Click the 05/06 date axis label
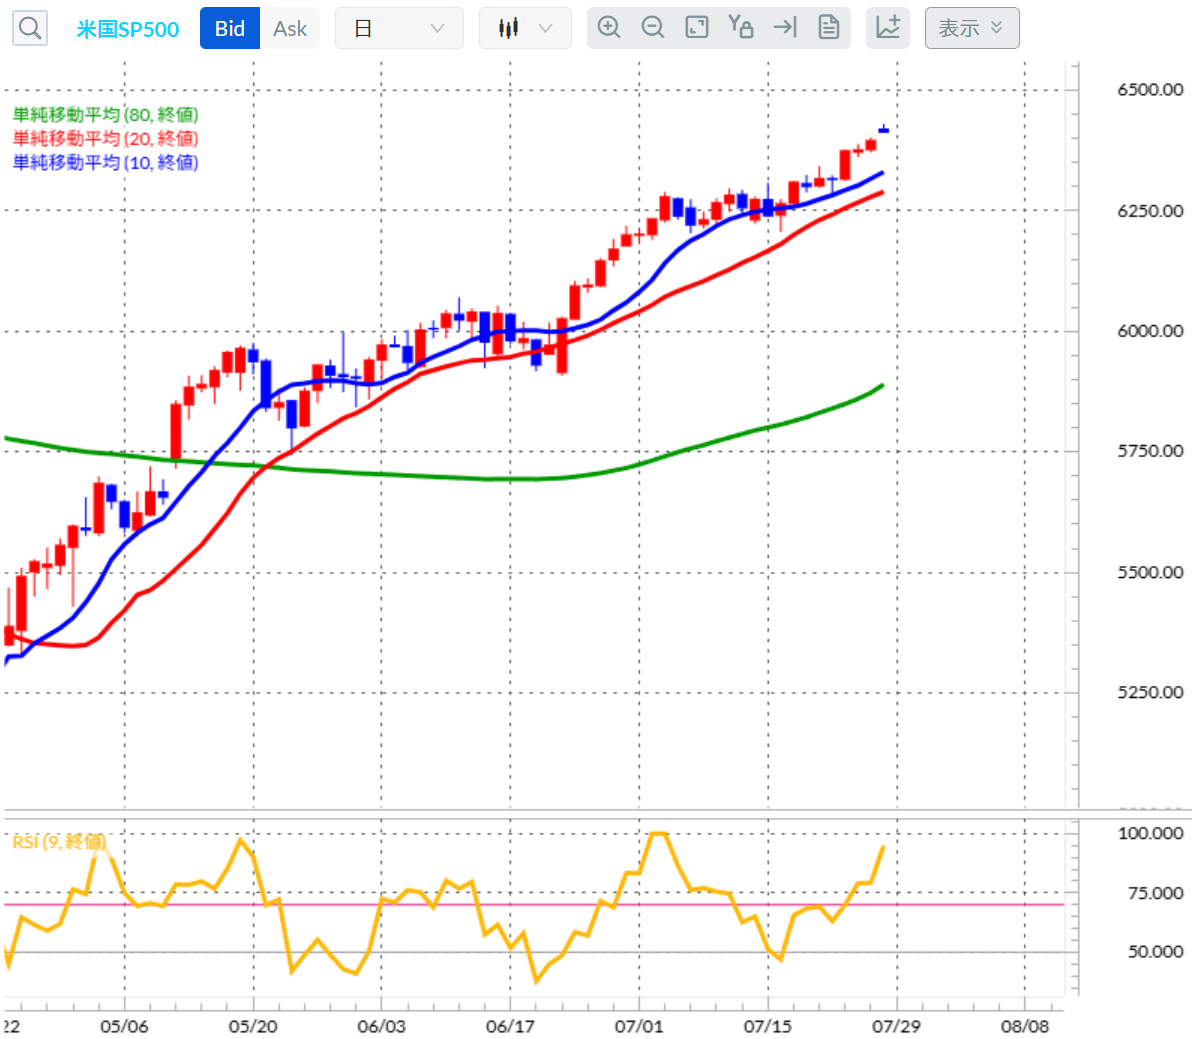Image resolution: width=1192 pixels, height=1039 pixels. coord(124,1026)
